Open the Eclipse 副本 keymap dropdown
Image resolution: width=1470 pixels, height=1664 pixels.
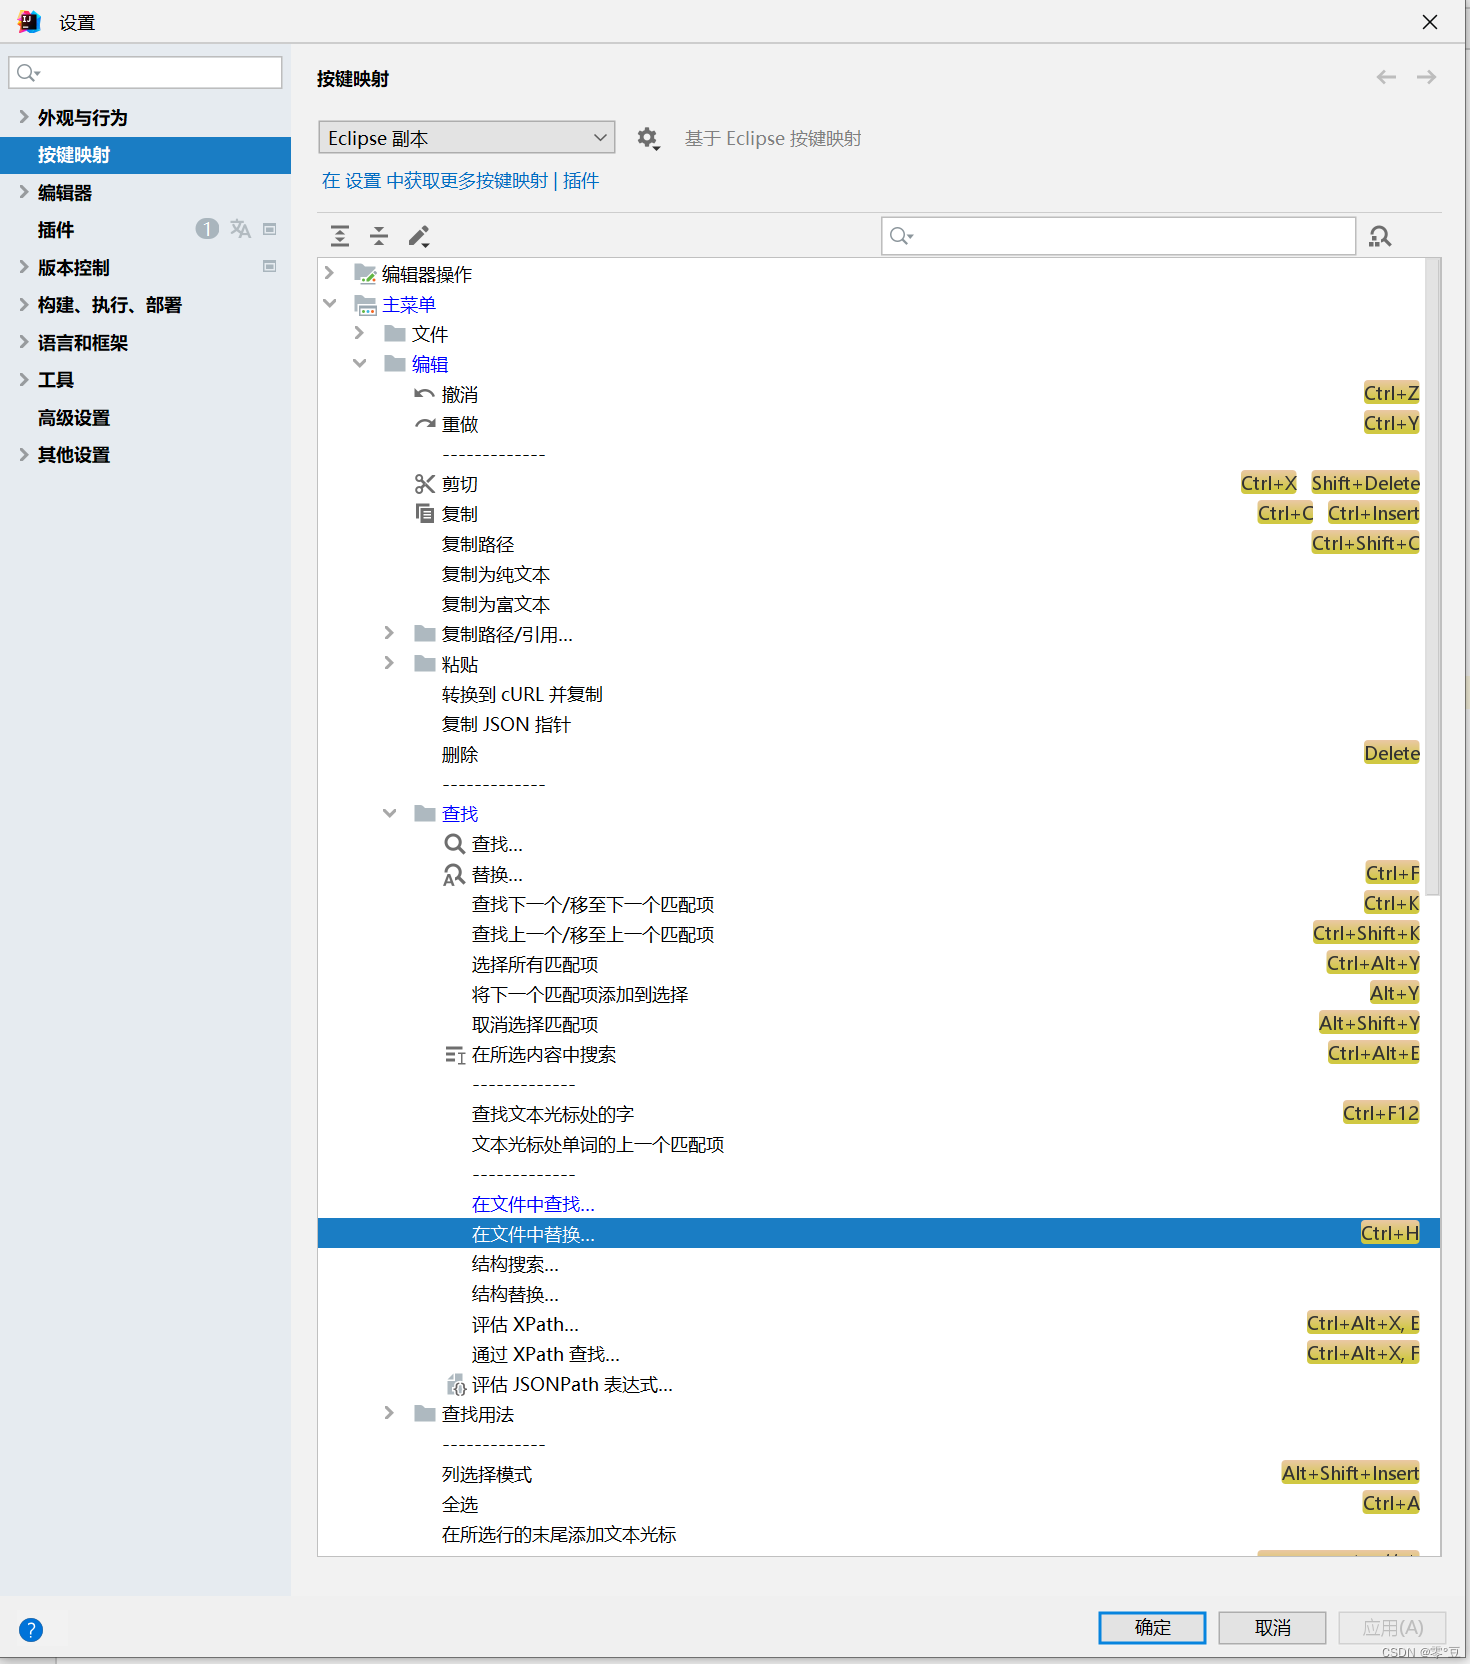click(466, 138)
